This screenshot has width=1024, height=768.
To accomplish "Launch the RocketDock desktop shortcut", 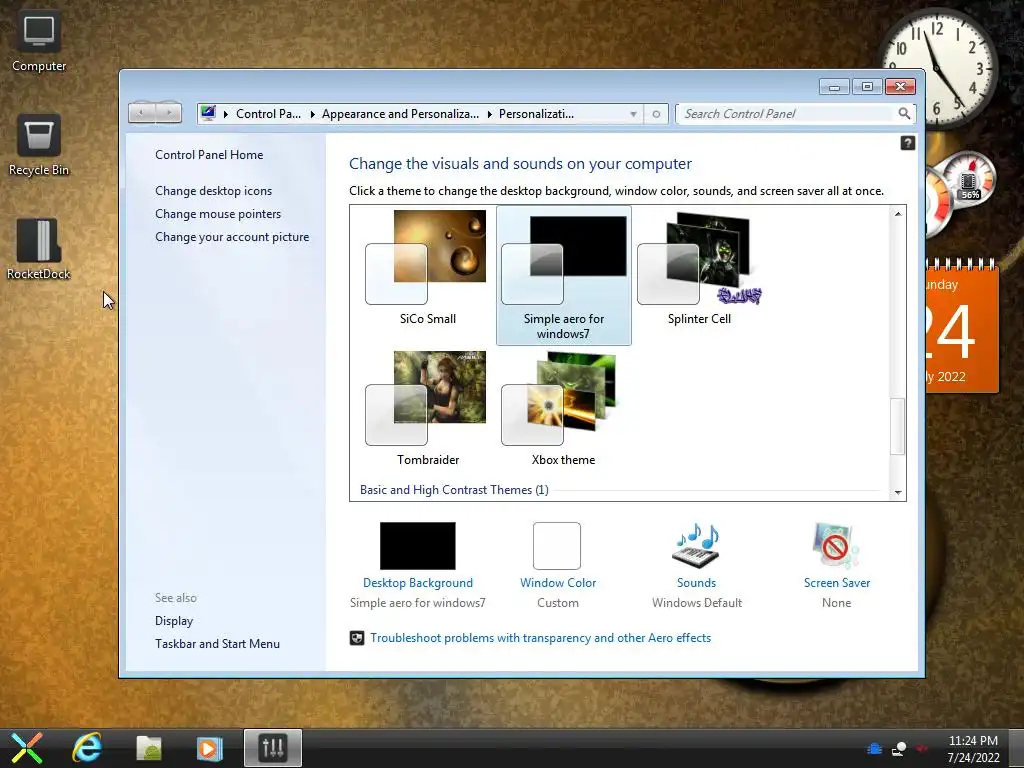I will (39, 249).
